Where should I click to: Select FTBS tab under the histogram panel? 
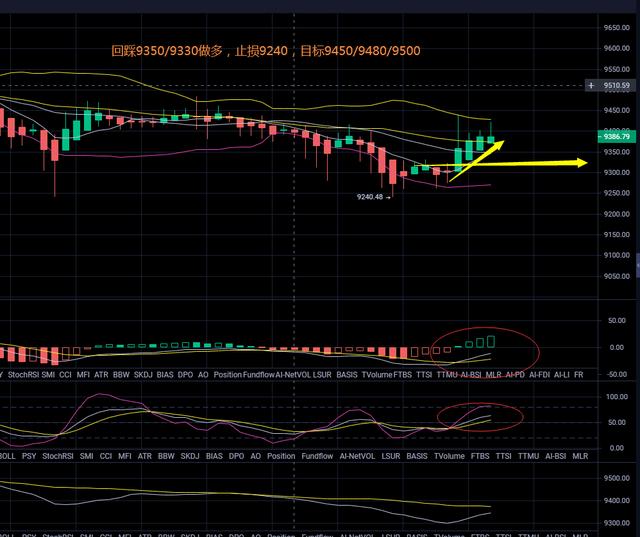click(402, 375)
